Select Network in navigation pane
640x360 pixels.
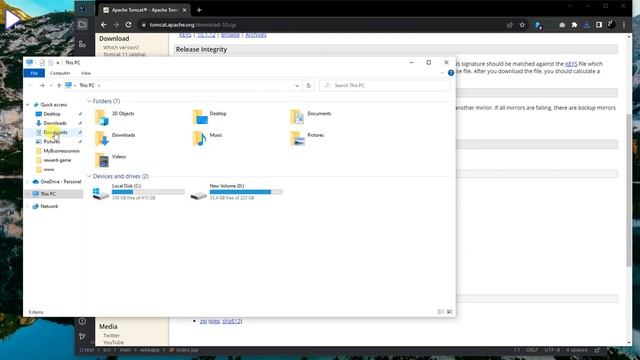click(49, 207)
